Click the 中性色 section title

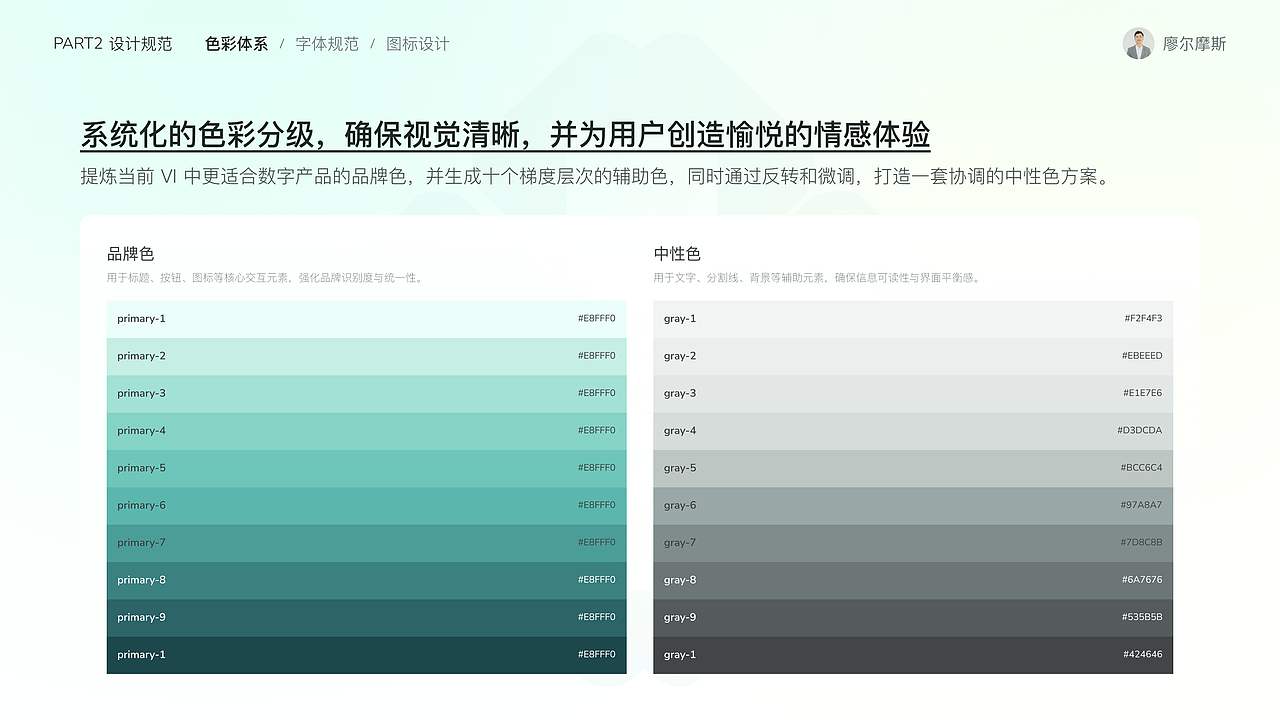coord(677,254)
